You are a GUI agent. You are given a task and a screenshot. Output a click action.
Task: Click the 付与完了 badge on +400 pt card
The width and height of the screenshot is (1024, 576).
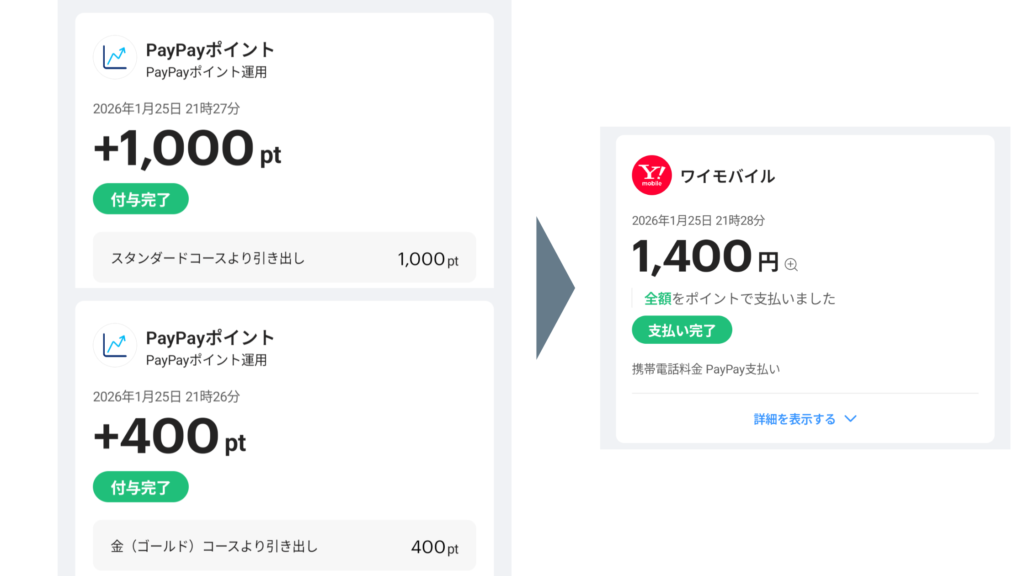coord(141,488)
